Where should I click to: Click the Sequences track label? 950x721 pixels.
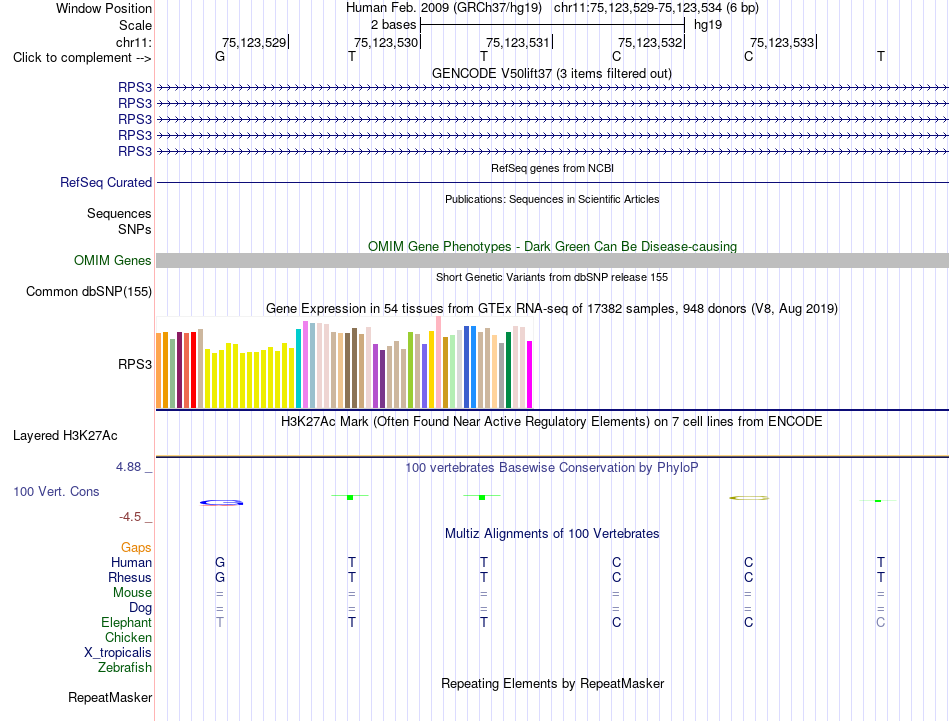point(119,213)
